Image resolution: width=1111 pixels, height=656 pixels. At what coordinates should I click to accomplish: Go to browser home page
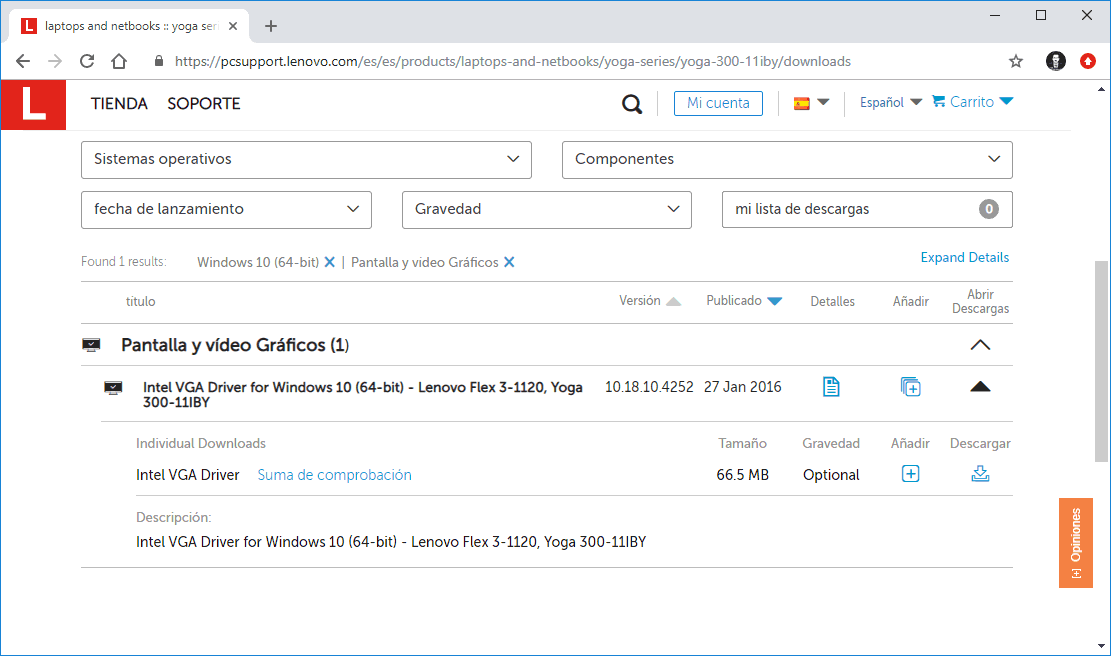(x=119, y=62)
